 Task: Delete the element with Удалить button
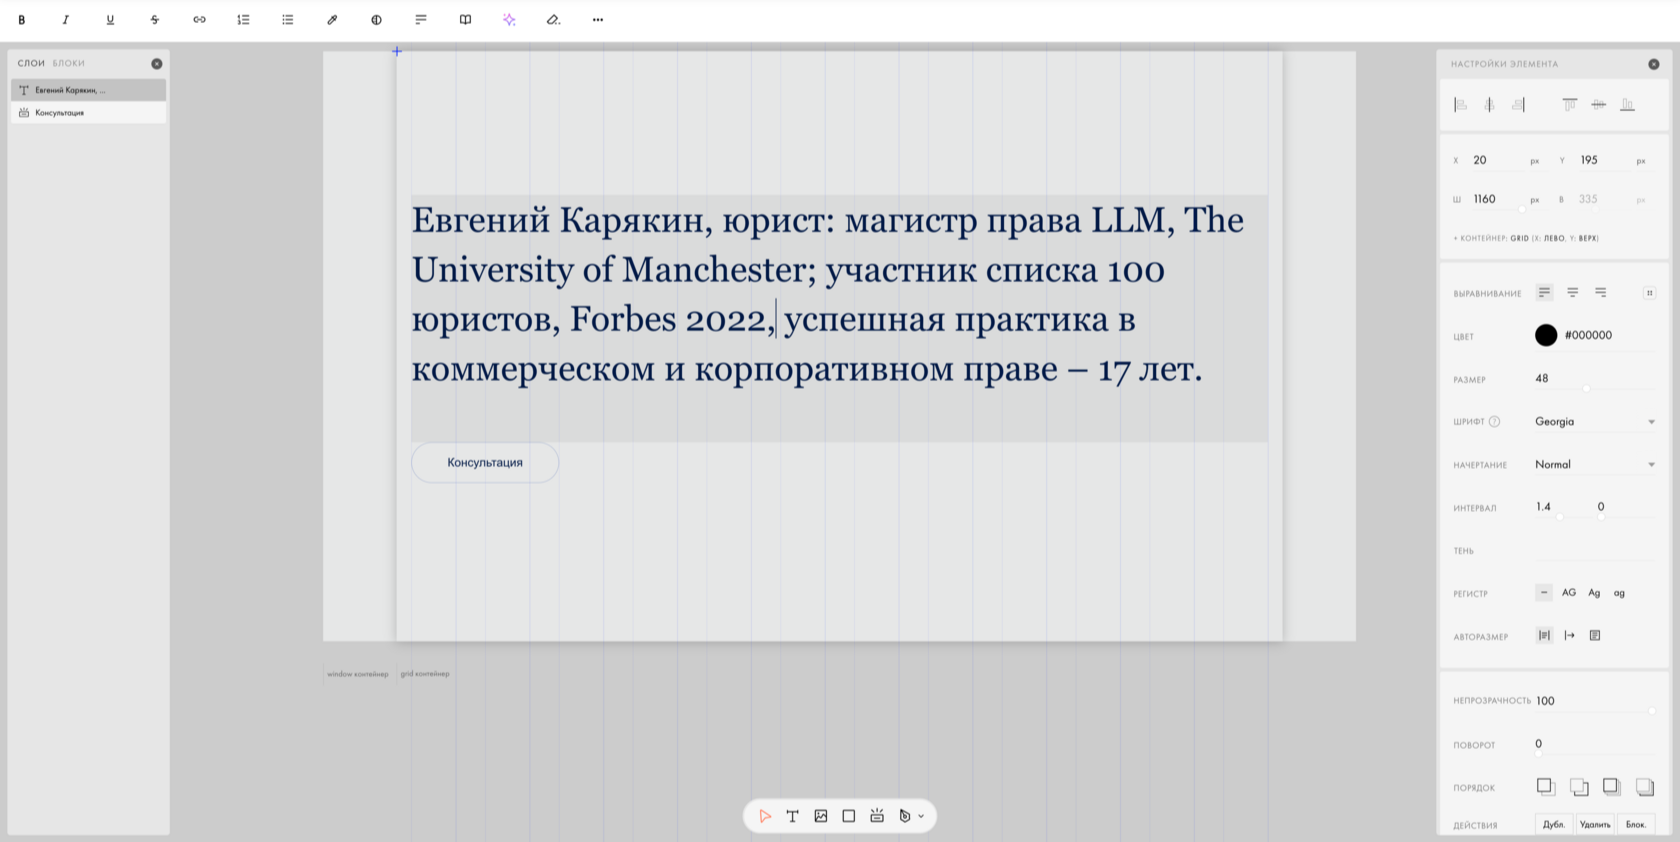pos(1595,825)
